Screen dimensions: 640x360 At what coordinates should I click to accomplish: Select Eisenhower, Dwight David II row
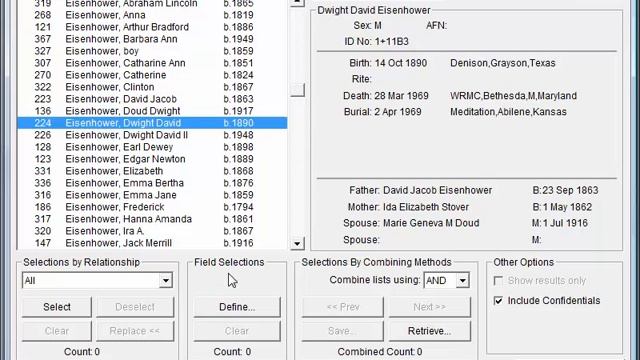coord(152,135)
